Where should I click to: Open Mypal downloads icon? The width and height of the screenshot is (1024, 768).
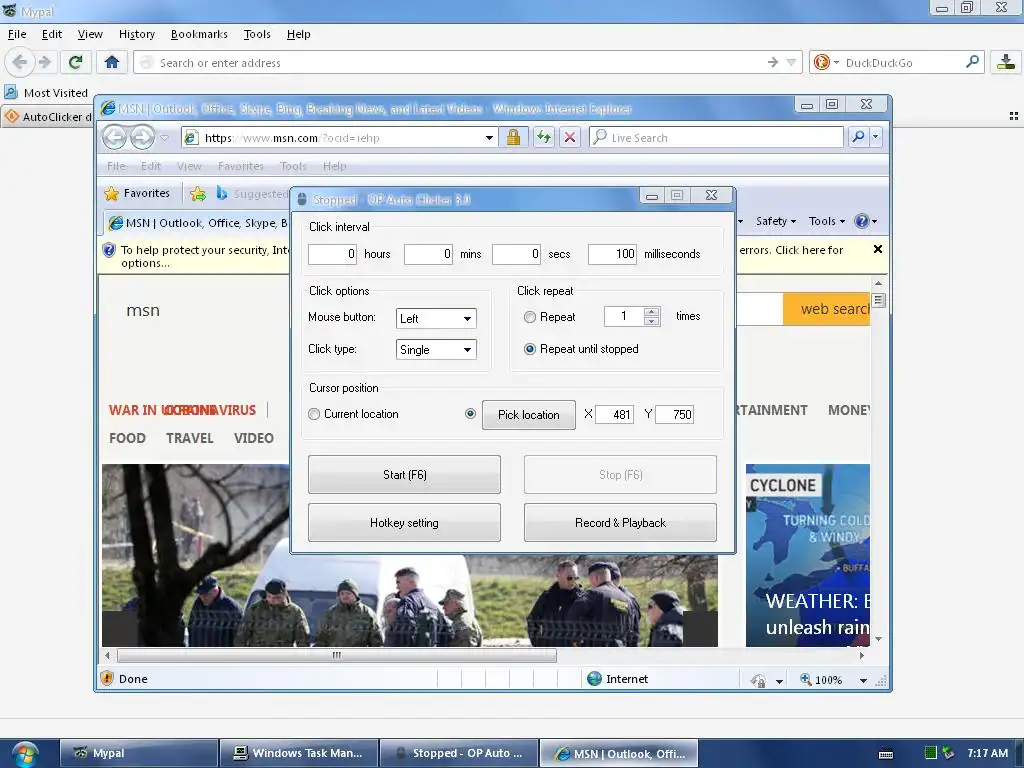[x=1006, y=62]
